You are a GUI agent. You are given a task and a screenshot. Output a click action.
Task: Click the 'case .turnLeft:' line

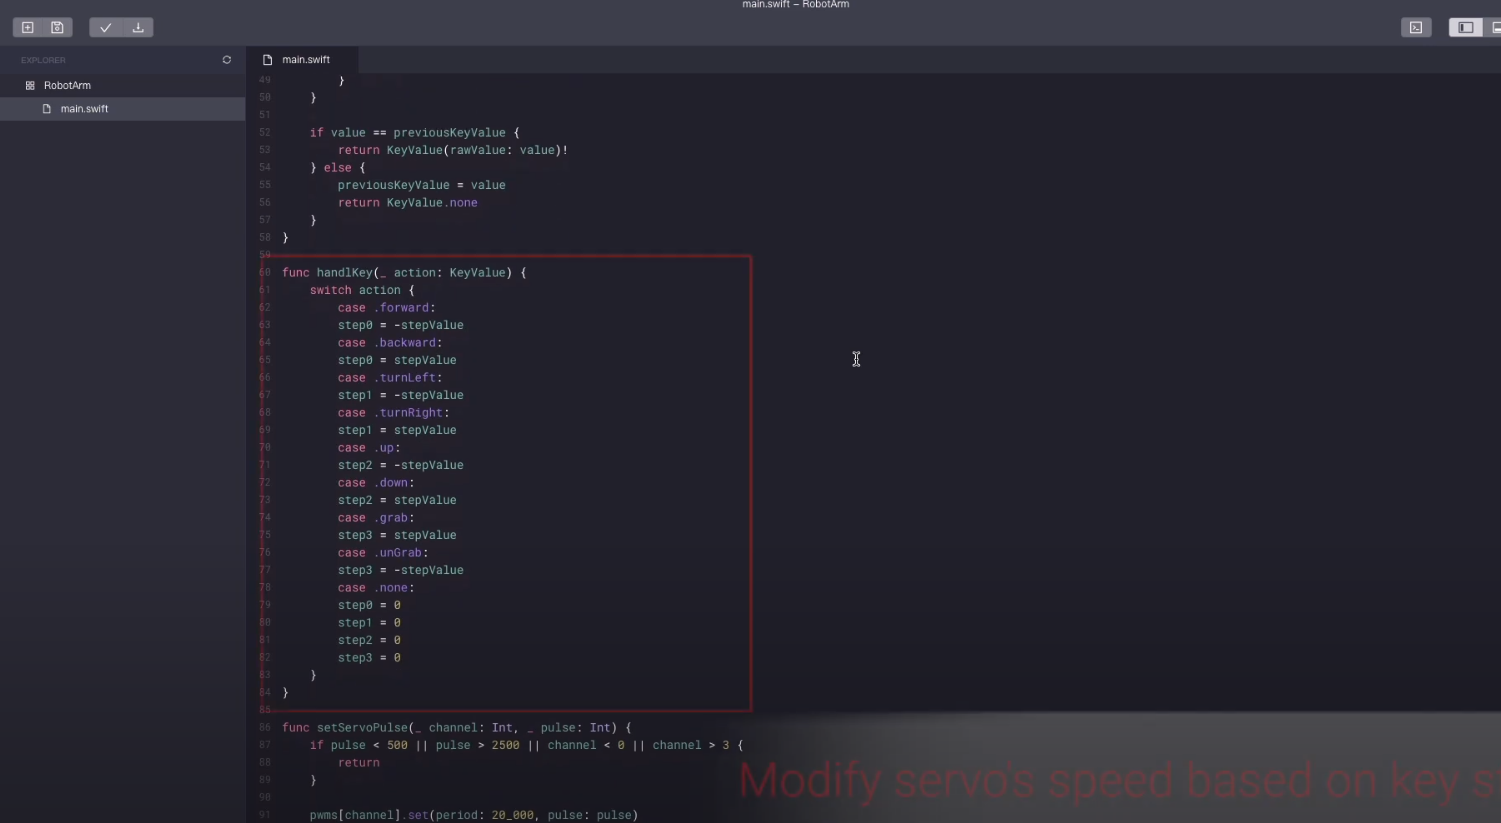pos(390,378)
